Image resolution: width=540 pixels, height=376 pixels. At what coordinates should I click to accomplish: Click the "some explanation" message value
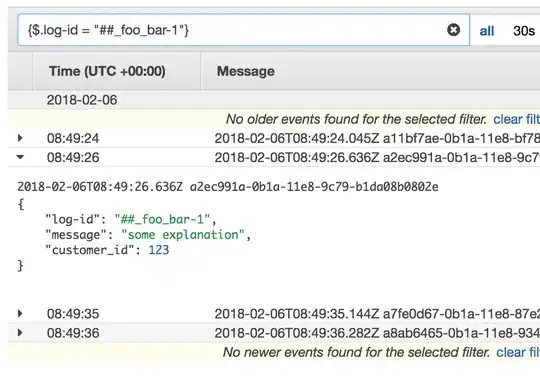(183, 235)
